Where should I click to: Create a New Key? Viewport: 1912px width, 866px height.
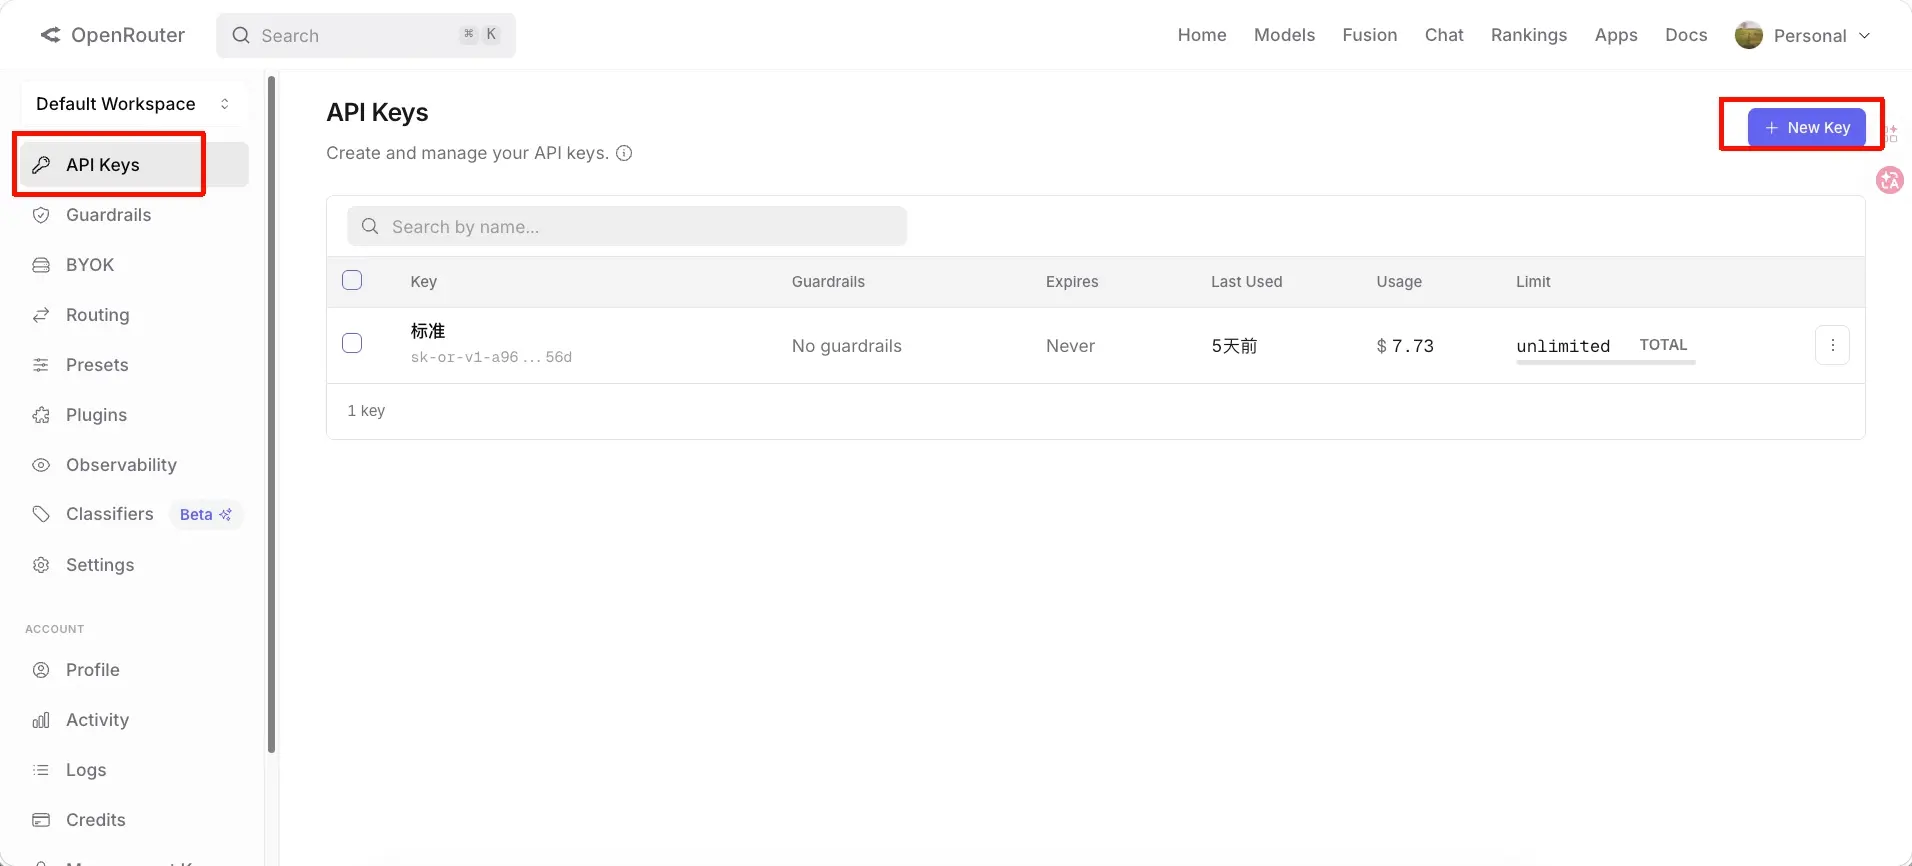(1807, 127)
